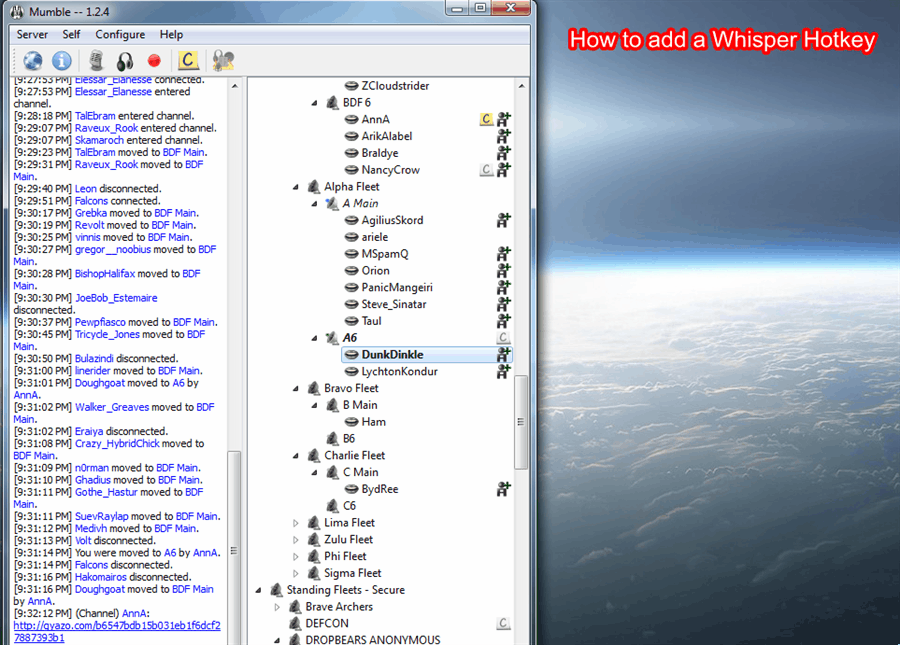Image resolution: width=900 pixels, height=645 pixels.
Task: Collapse Standing Fleets - Secure channel
Action: tap(258, 590)
